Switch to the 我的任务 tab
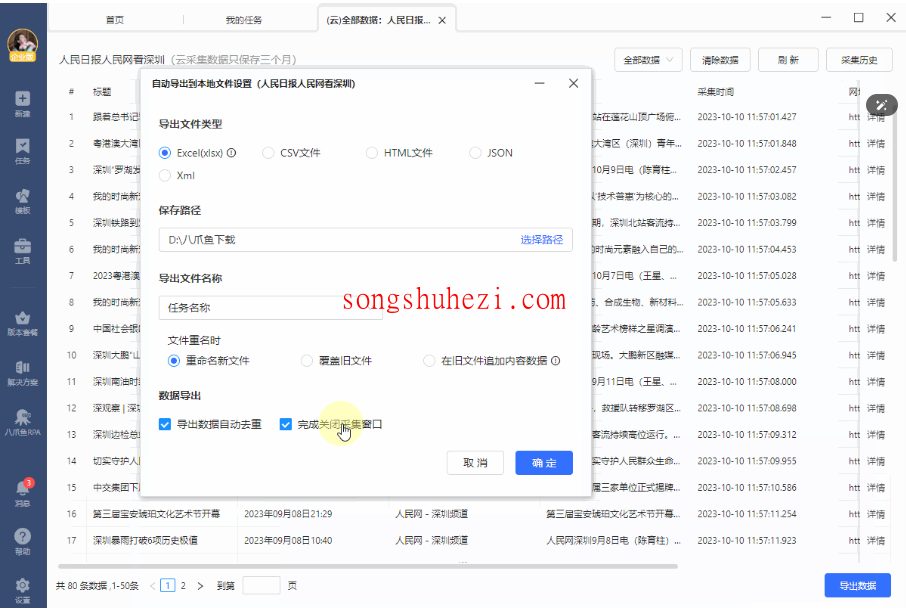This screenshot has height=614, width=906. 243,20
